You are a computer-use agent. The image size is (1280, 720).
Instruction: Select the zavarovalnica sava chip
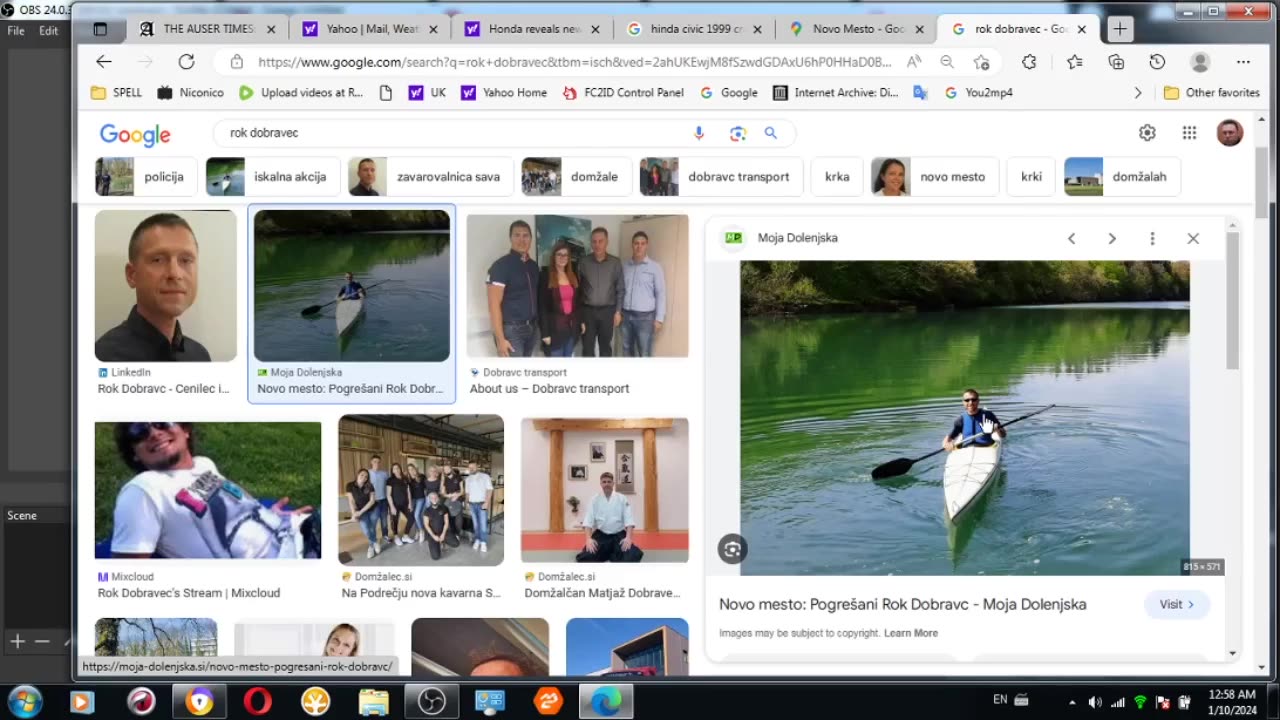coord(429,177)
